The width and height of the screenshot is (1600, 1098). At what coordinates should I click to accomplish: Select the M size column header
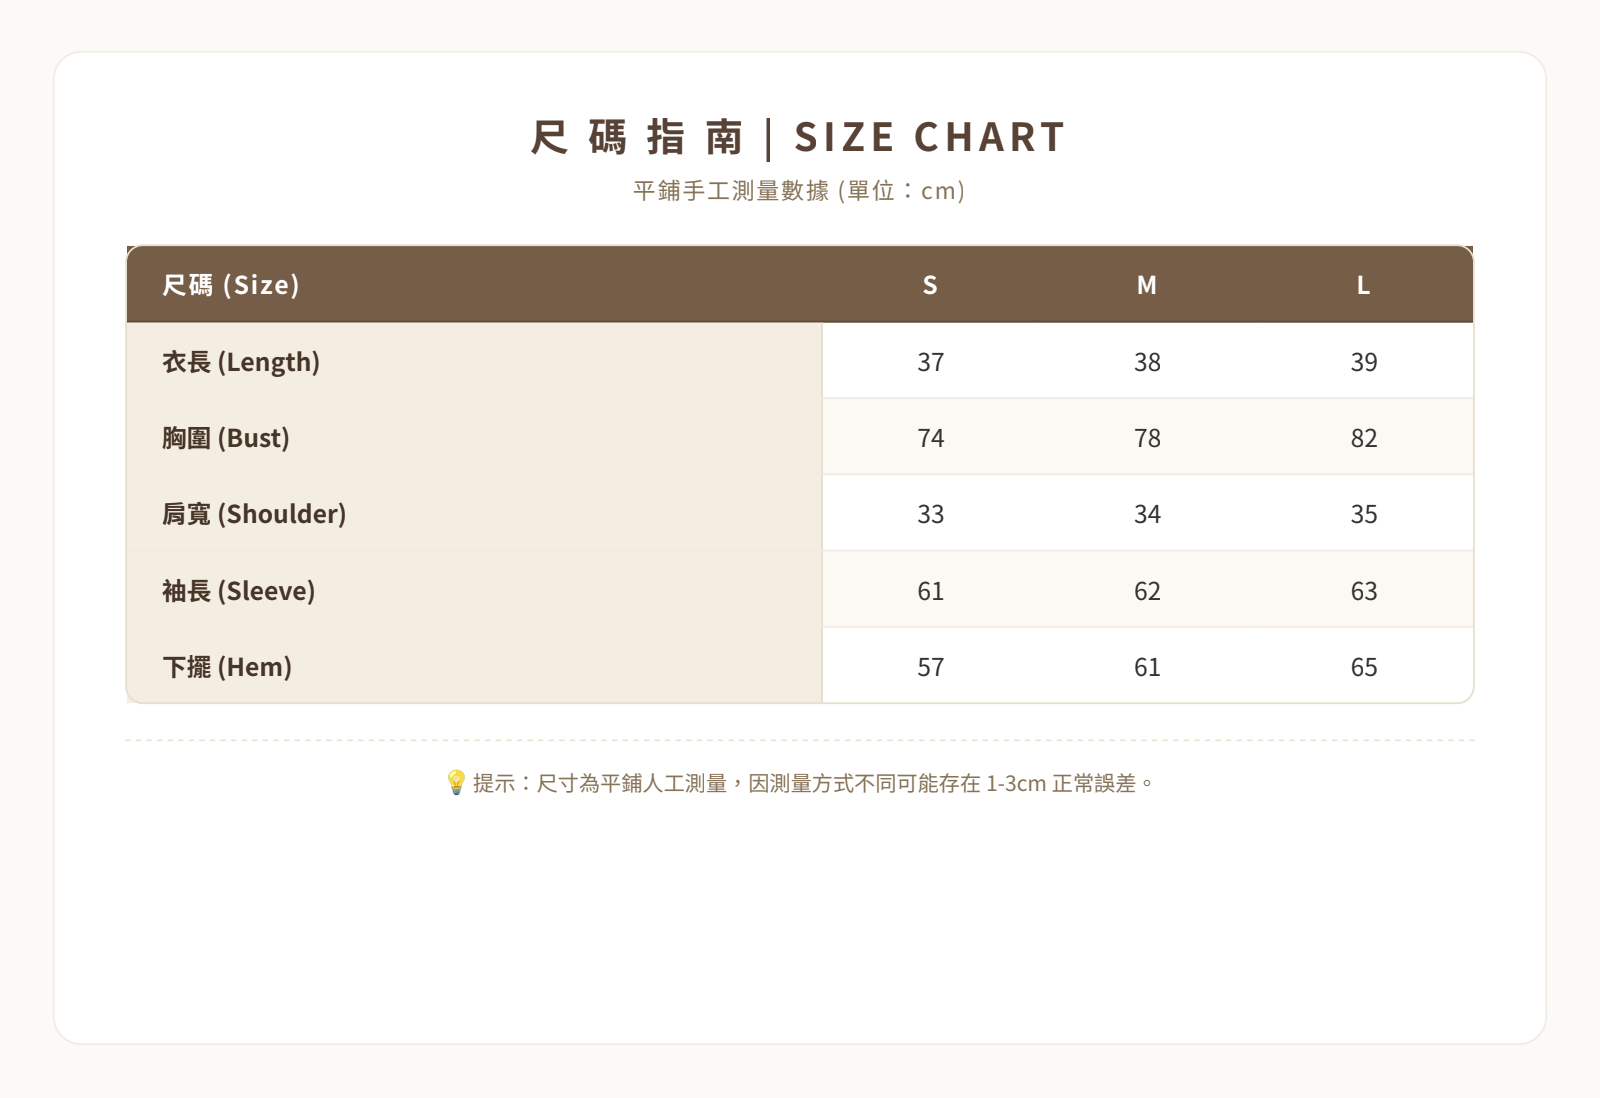[x=1147, y=285]
